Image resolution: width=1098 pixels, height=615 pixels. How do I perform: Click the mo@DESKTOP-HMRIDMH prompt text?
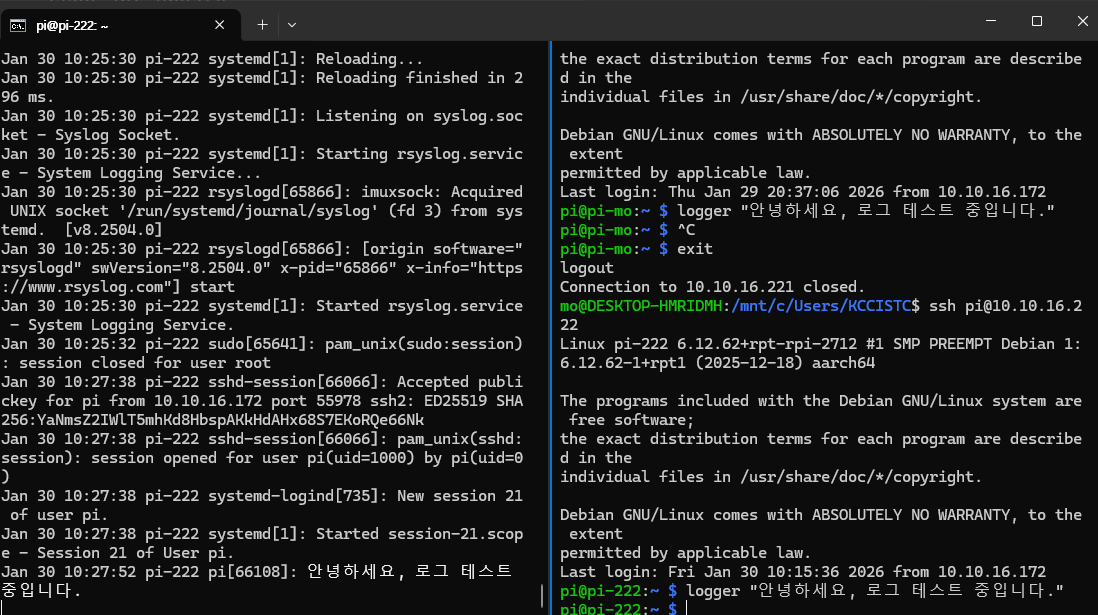coord(641,306)
